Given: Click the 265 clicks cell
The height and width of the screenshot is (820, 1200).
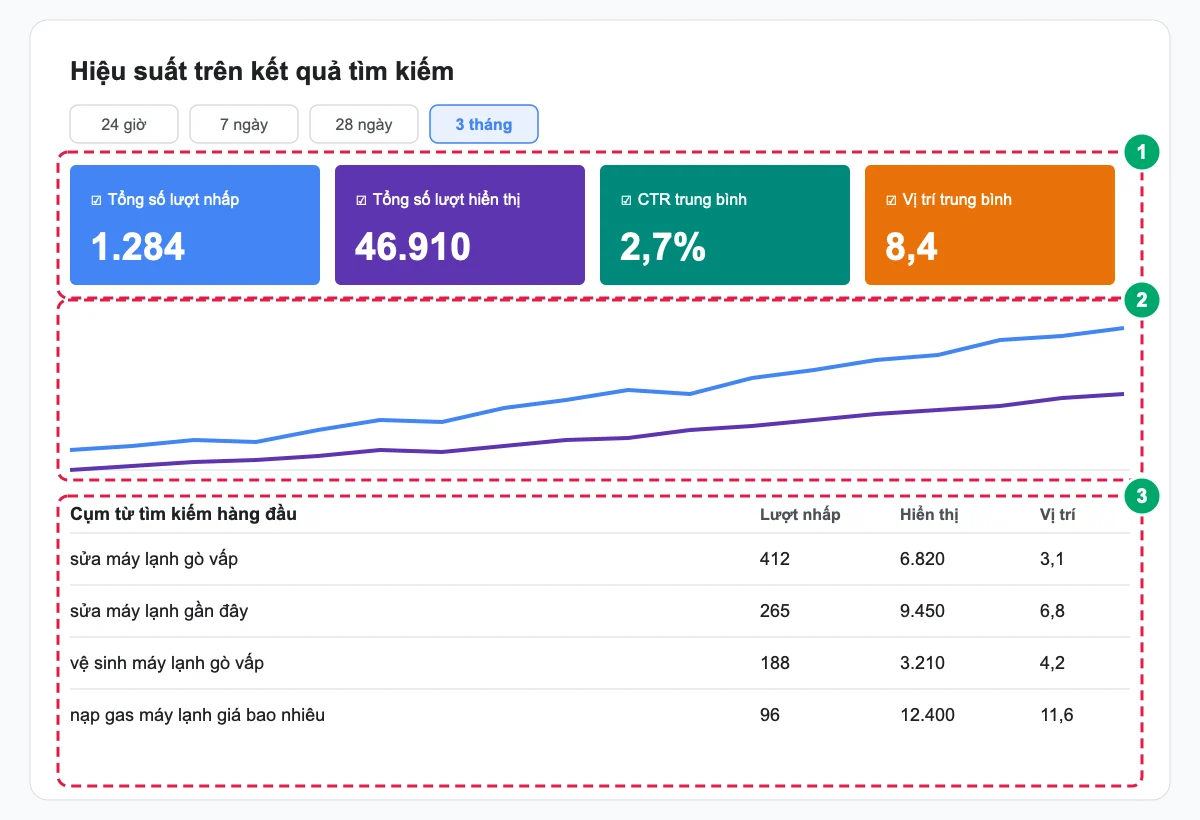Looking at the screenshot, I should (x=775, y=611).
